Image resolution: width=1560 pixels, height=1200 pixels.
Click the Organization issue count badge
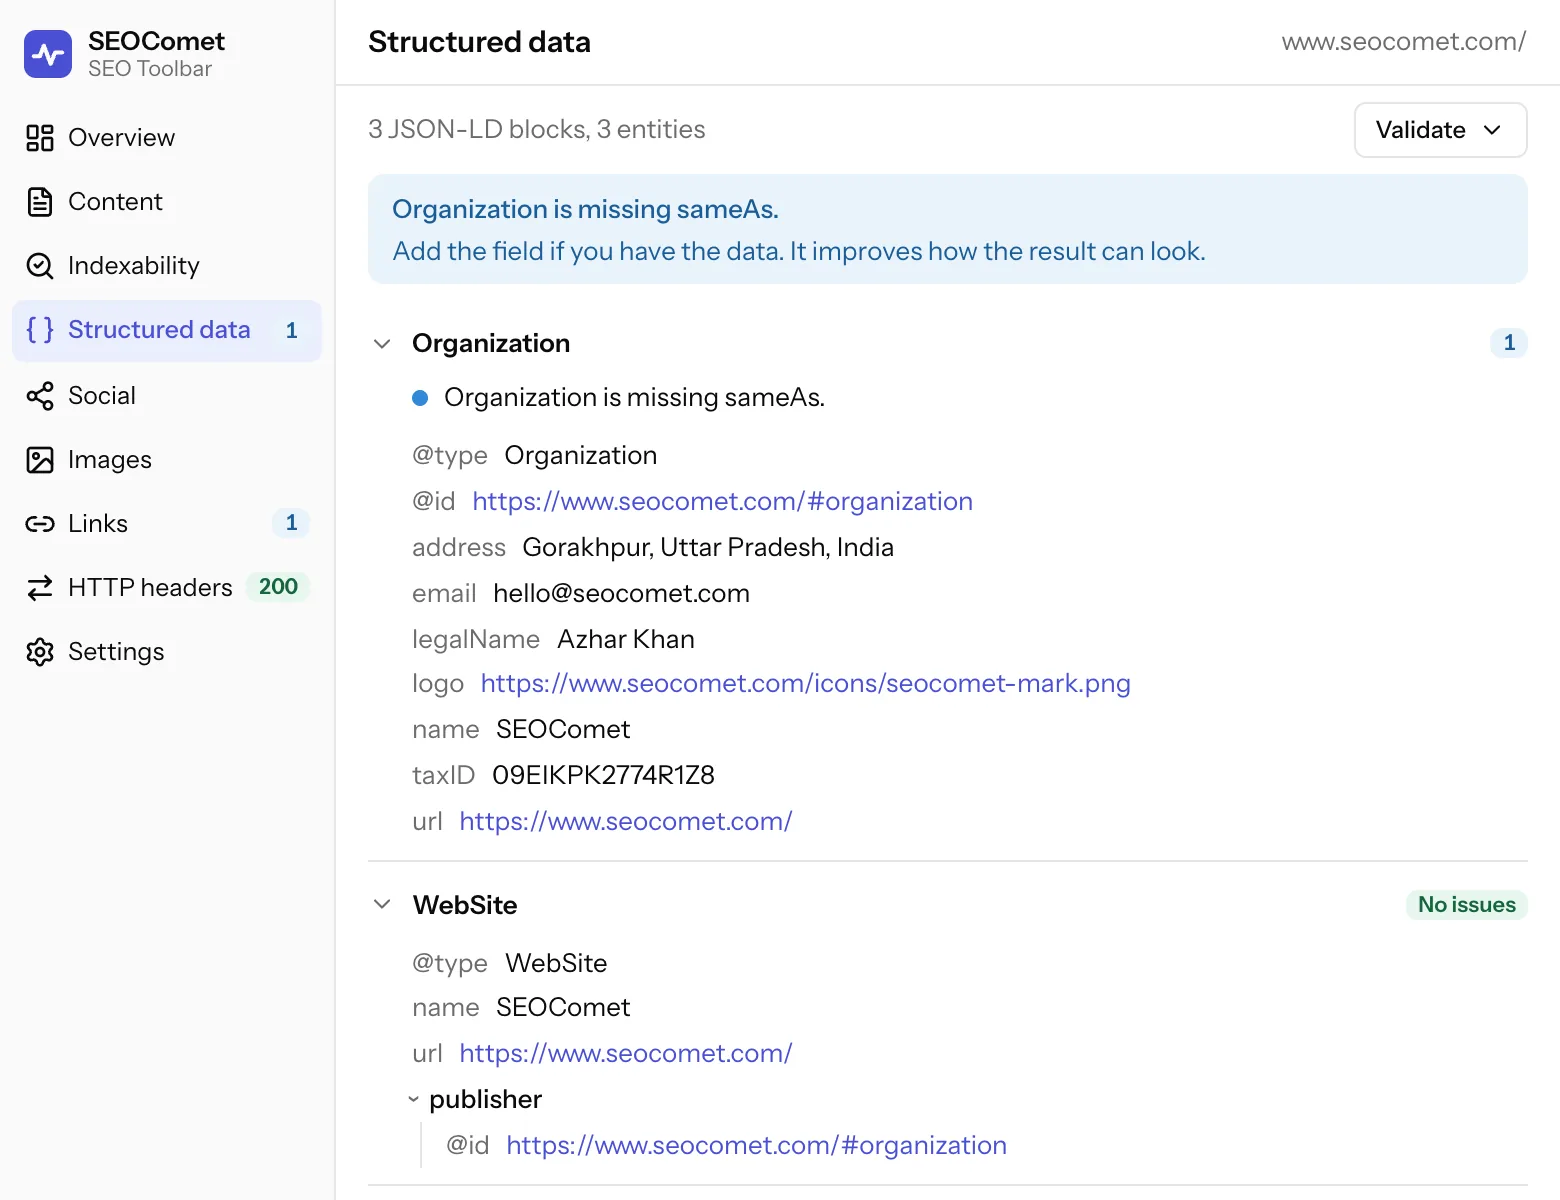1509,343
